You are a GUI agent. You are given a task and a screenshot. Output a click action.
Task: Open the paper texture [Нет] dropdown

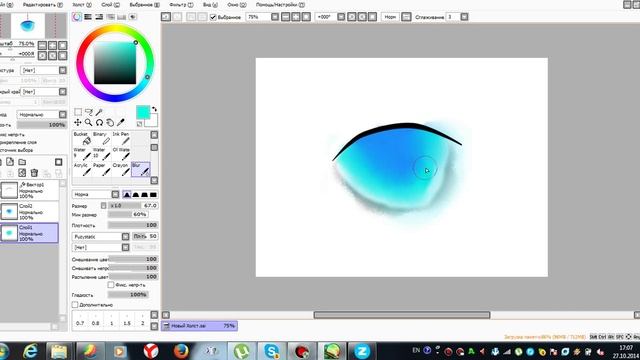[44, 70]
